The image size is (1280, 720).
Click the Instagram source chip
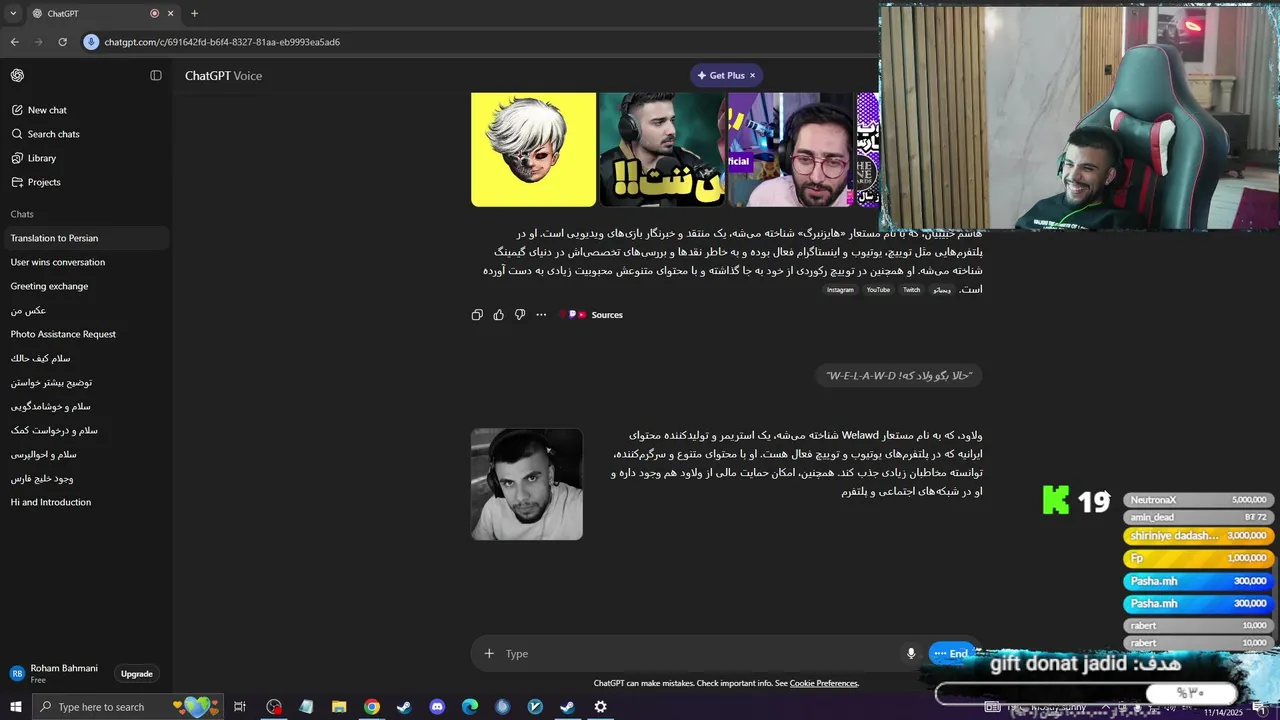pyautogui.click(x=840, y=290)
